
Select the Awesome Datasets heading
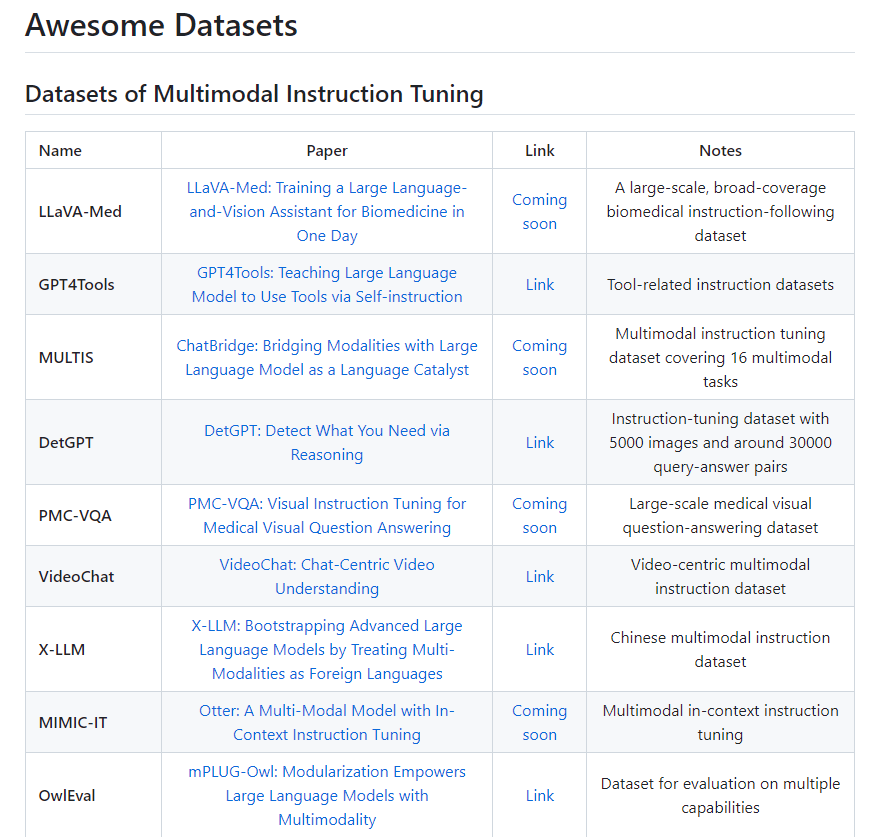pos(161,26)
